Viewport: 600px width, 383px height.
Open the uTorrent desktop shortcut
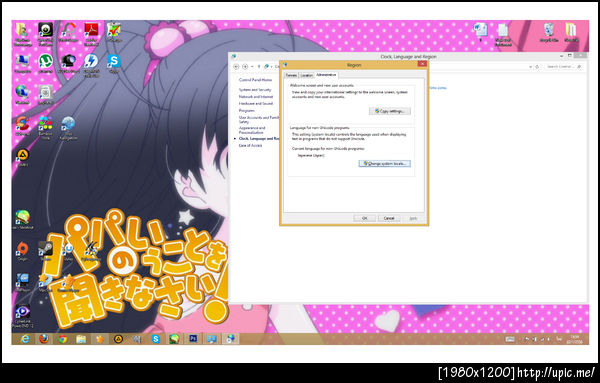(46, 64)
